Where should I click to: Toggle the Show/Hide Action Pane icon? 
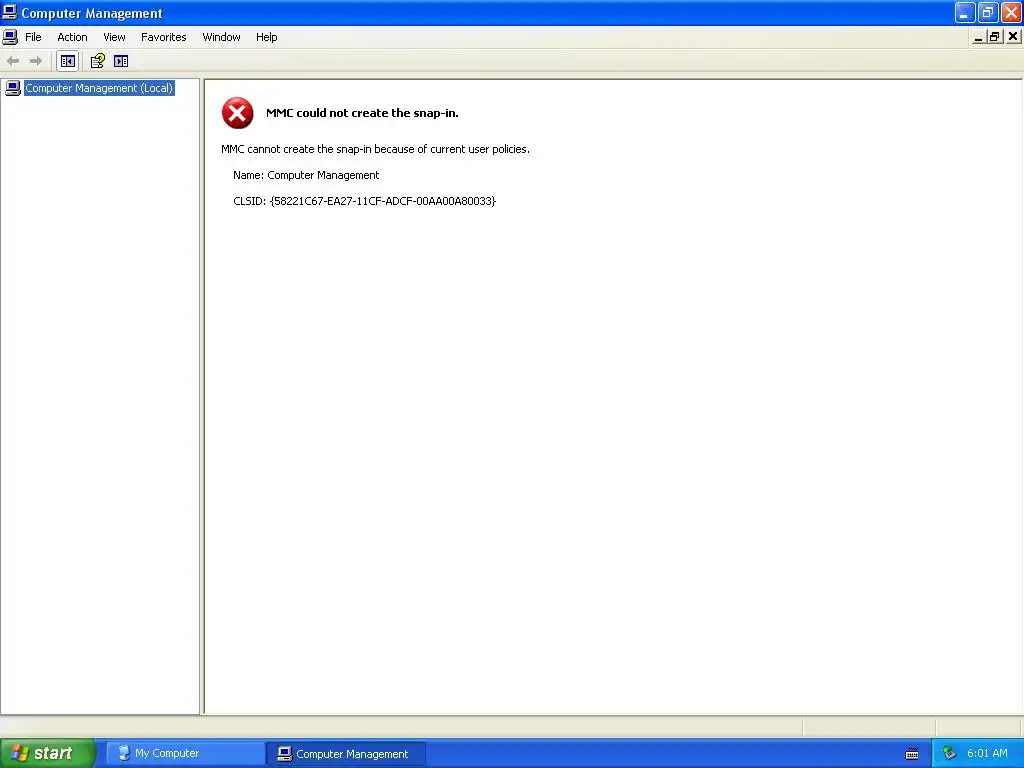(x=121, y=61)
